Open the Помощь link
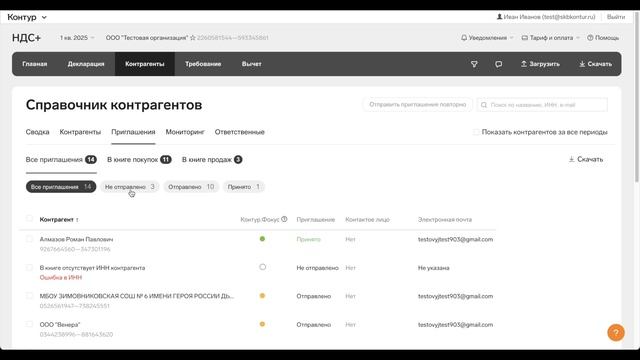This screenshot has height=360, width=640. point(603,38)
